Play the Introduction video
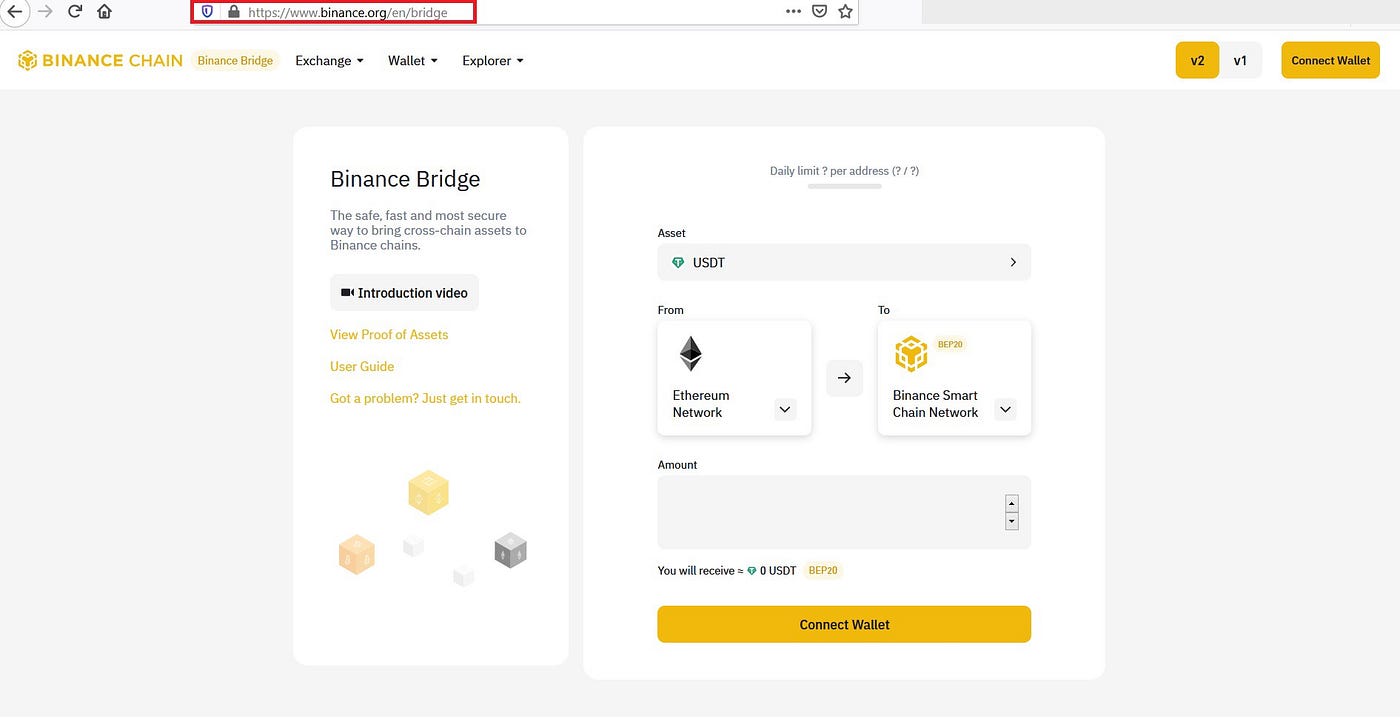 coord(404,293)
